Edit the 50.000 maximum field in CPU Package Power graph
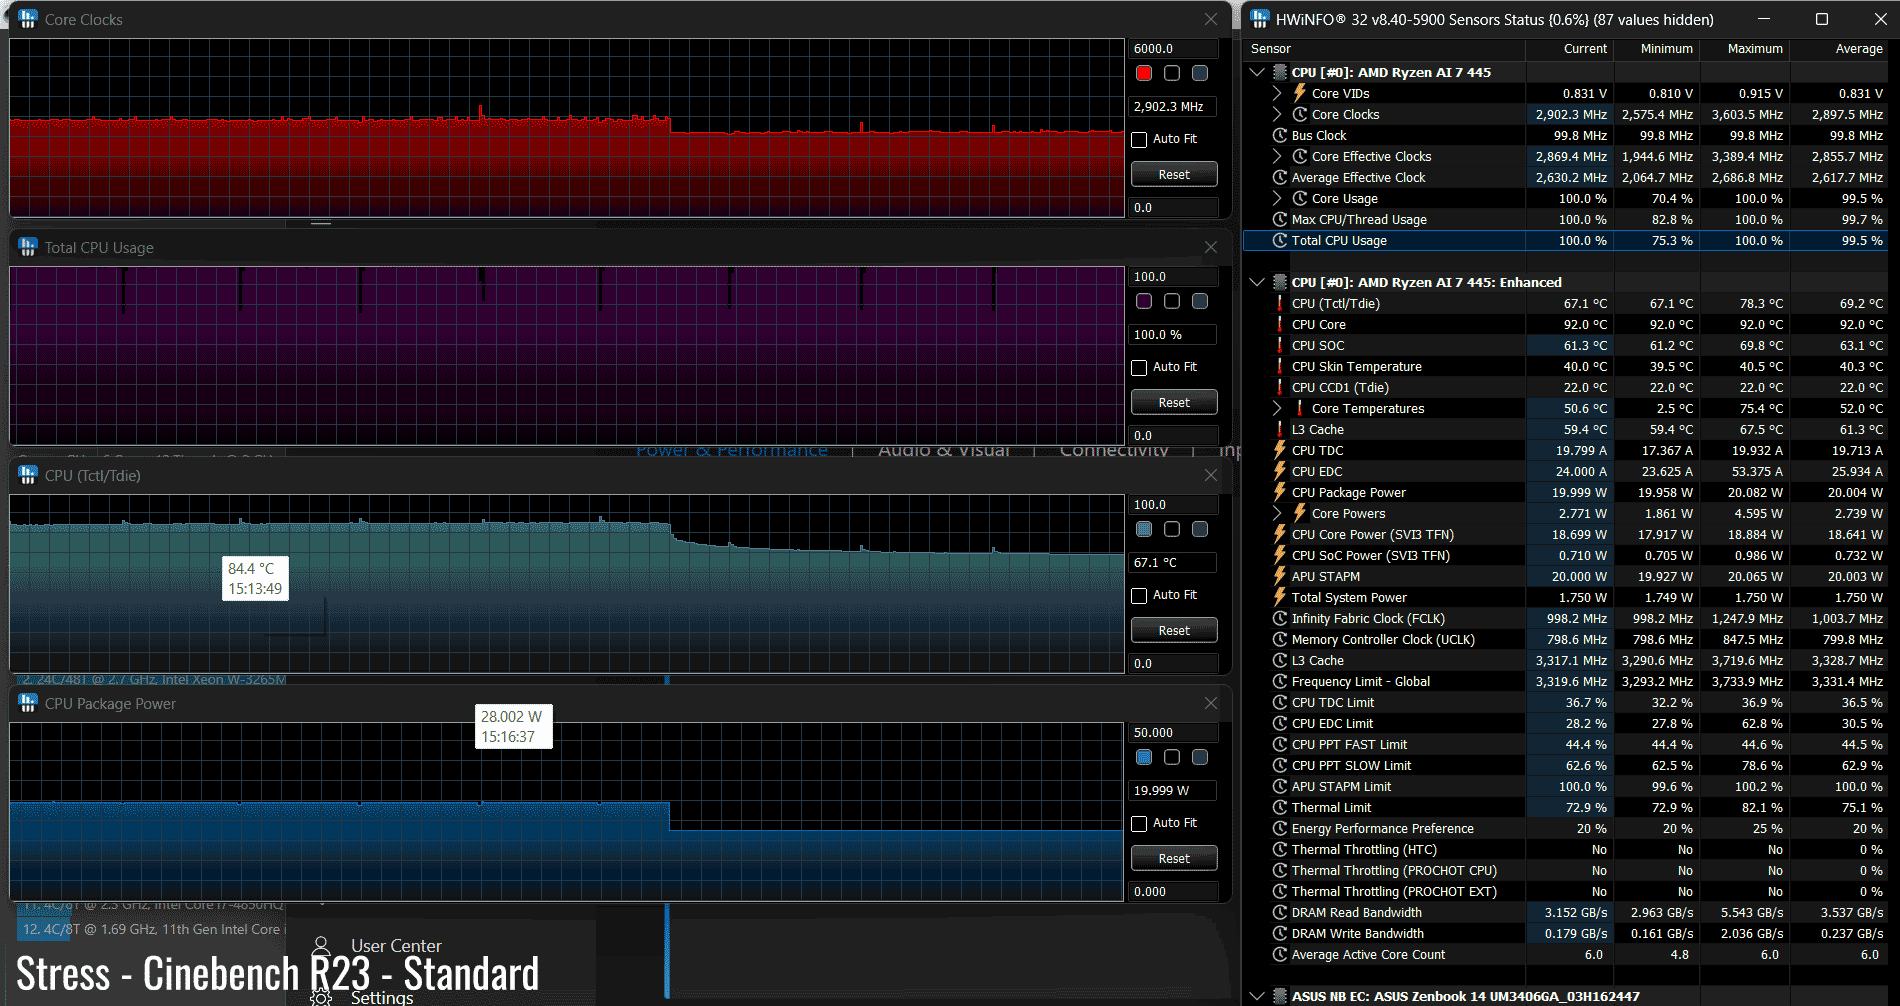 click(x=1174, y=732)
